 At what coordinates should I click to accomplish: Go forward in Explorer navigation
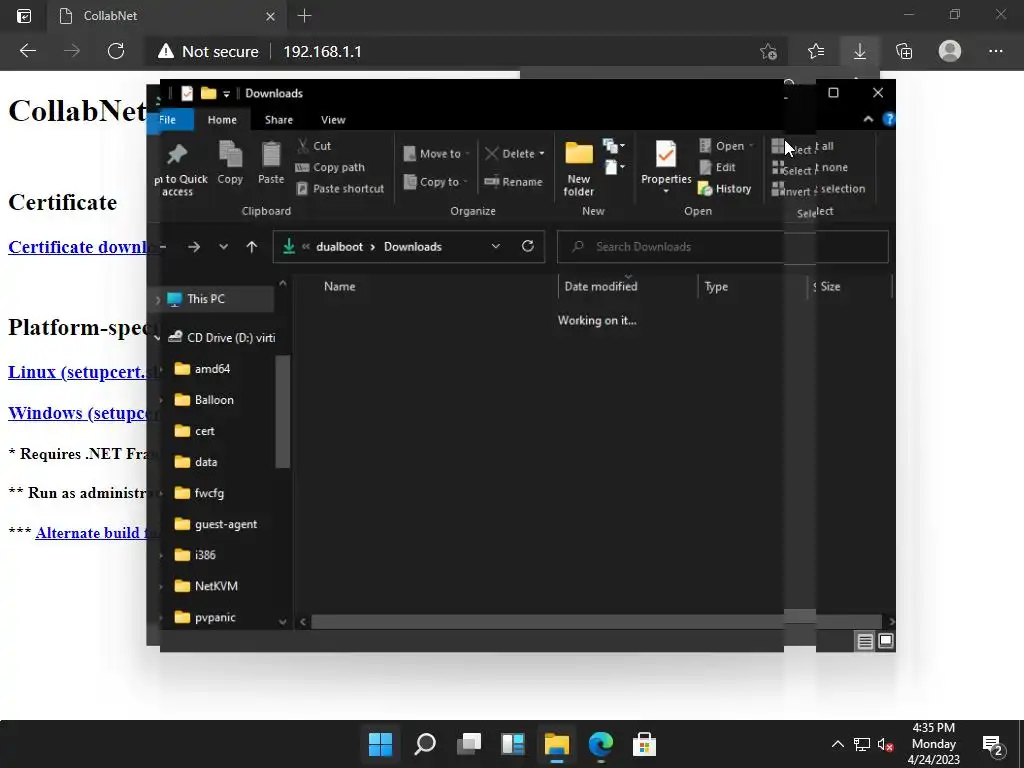point(194,247)
